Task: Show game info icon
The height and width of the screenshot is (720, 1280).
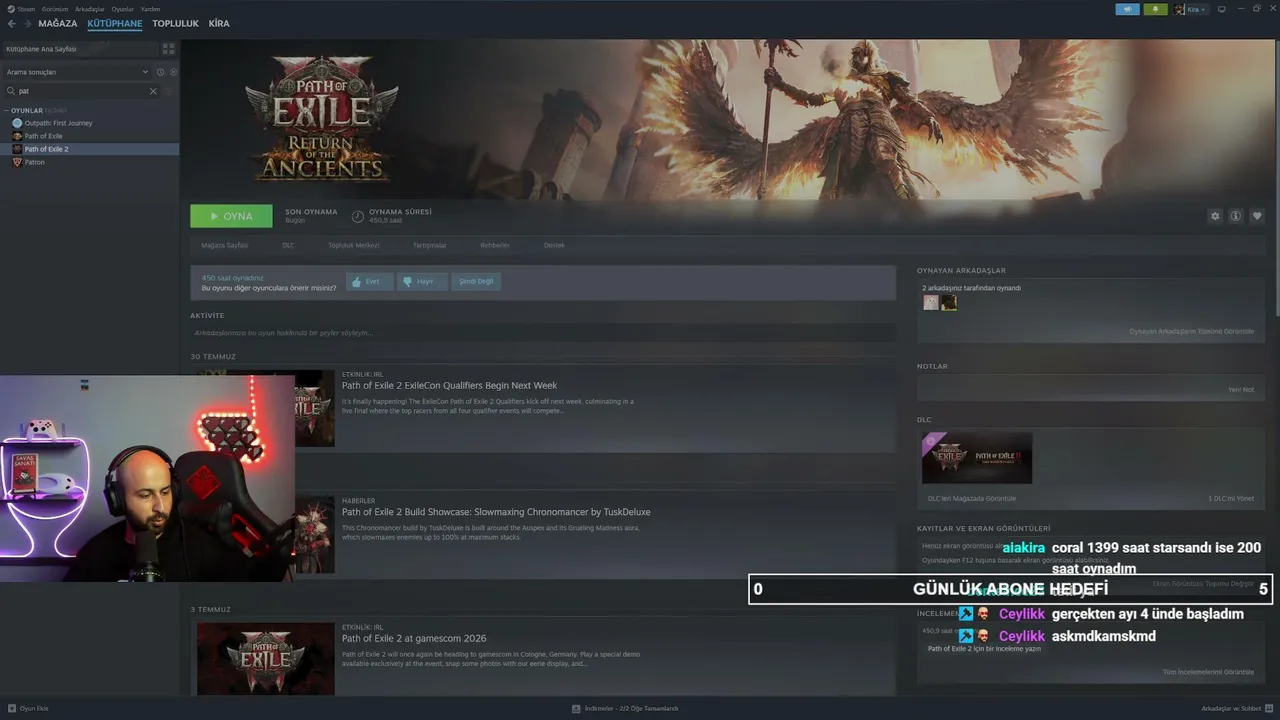Action: 1236,216
